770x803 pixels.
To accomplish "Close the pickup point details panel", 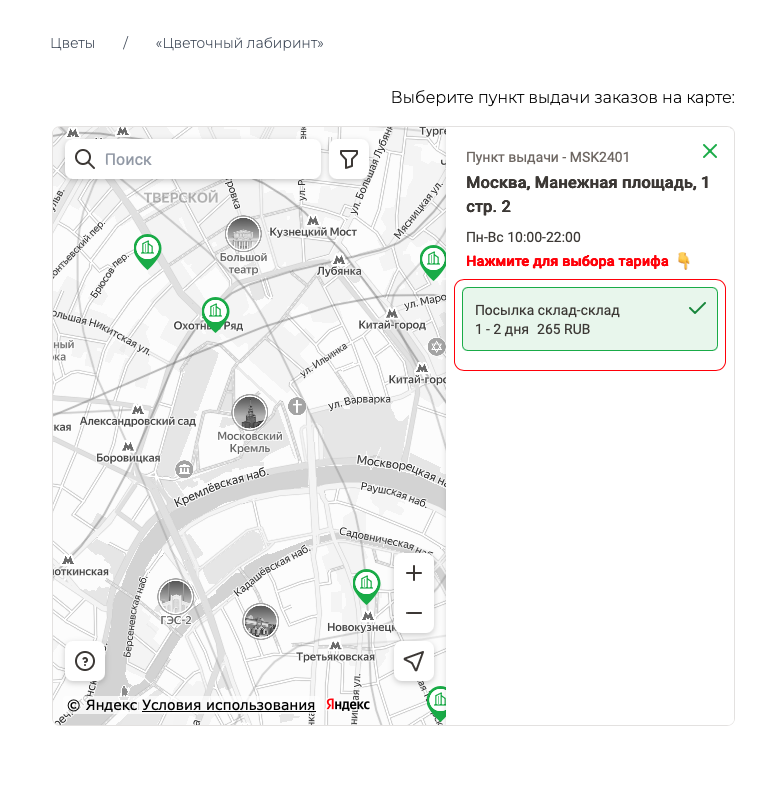I will click(x=710, y=151).
